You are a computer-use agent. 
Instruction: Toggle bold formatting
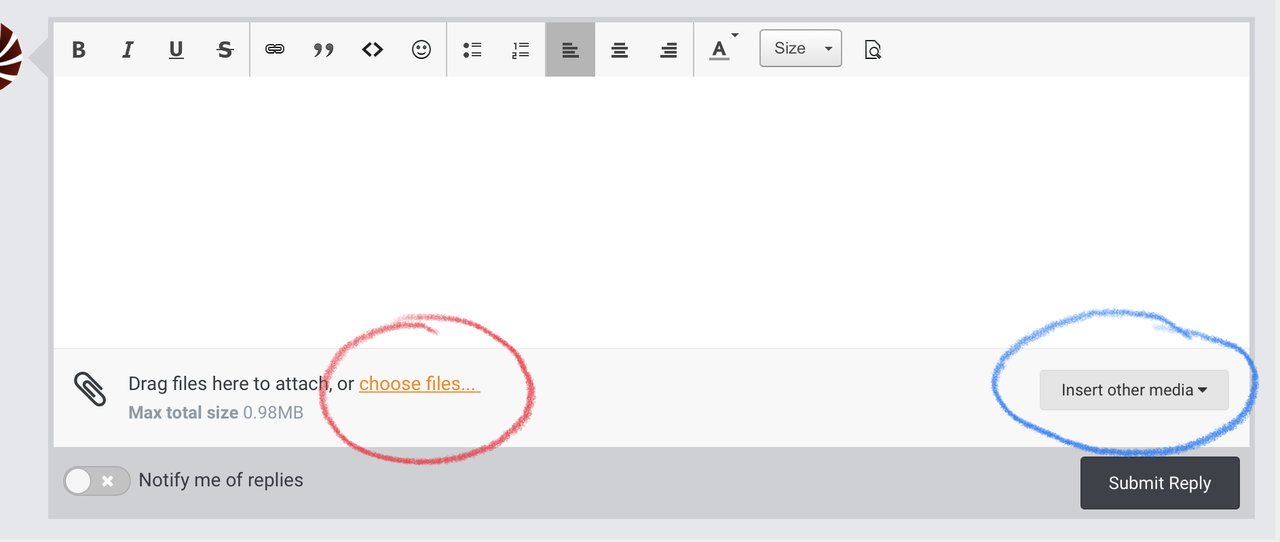point(79,50)
